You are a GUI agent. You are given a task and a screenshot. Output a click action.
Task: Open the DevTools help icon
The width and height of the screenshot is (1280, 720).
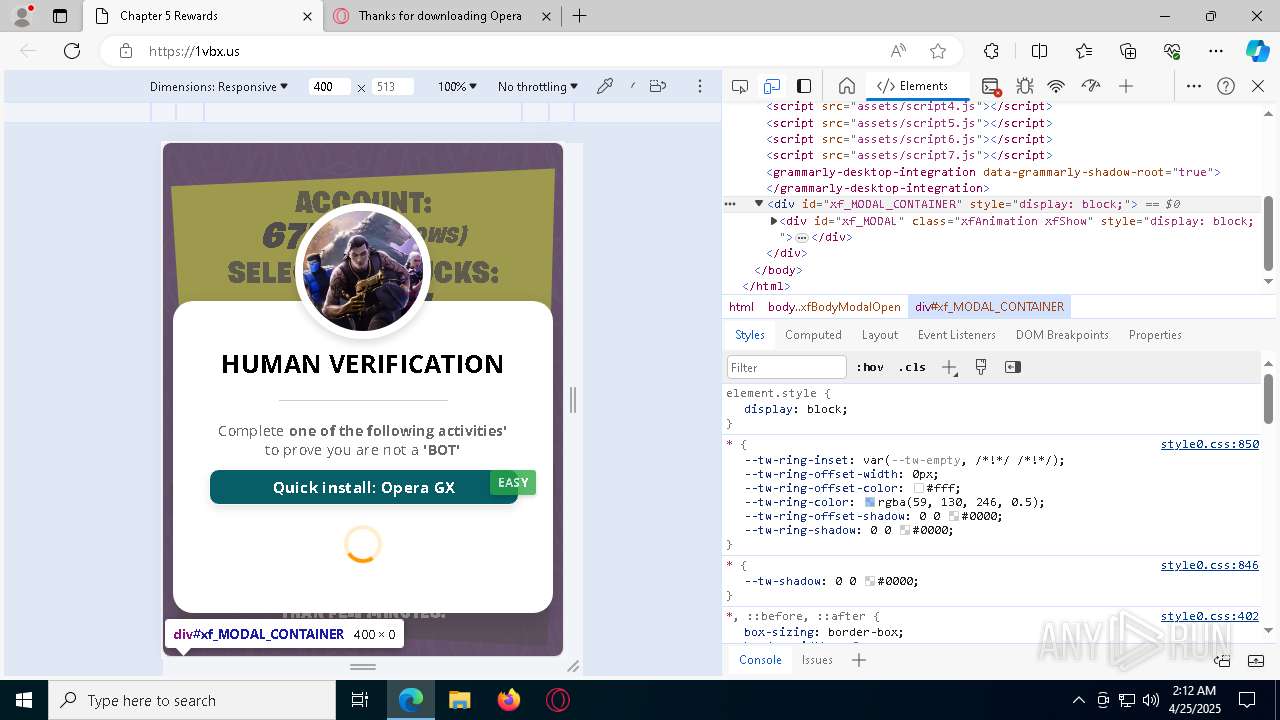(1226, 86)
